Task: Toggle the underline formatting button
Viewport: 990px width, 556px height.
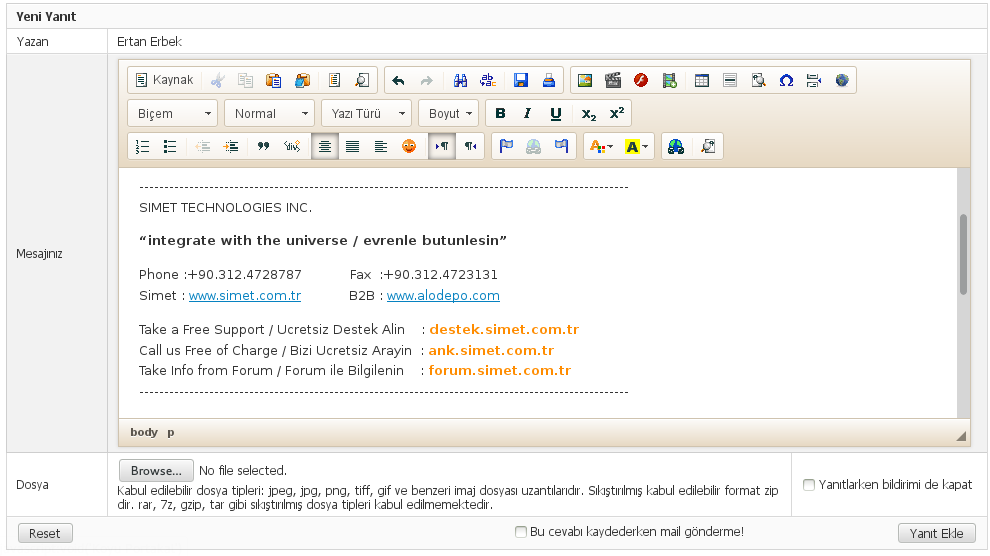Action: pyautogui.click(x=556, y=113)
